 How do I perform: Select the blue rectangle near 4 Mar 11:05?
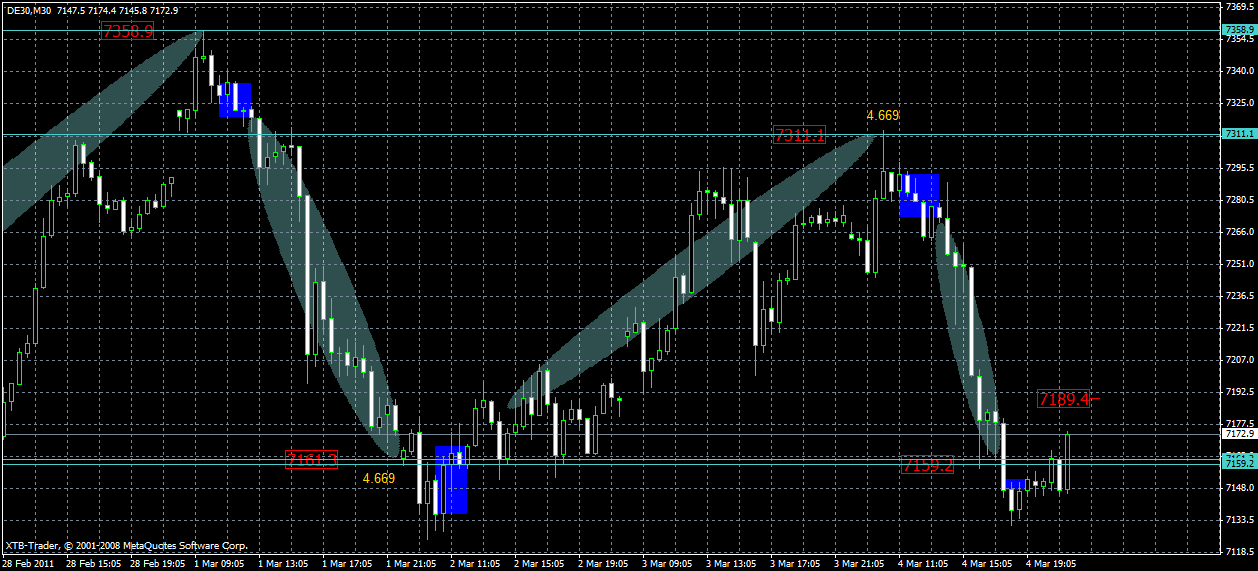coord(919,195)
